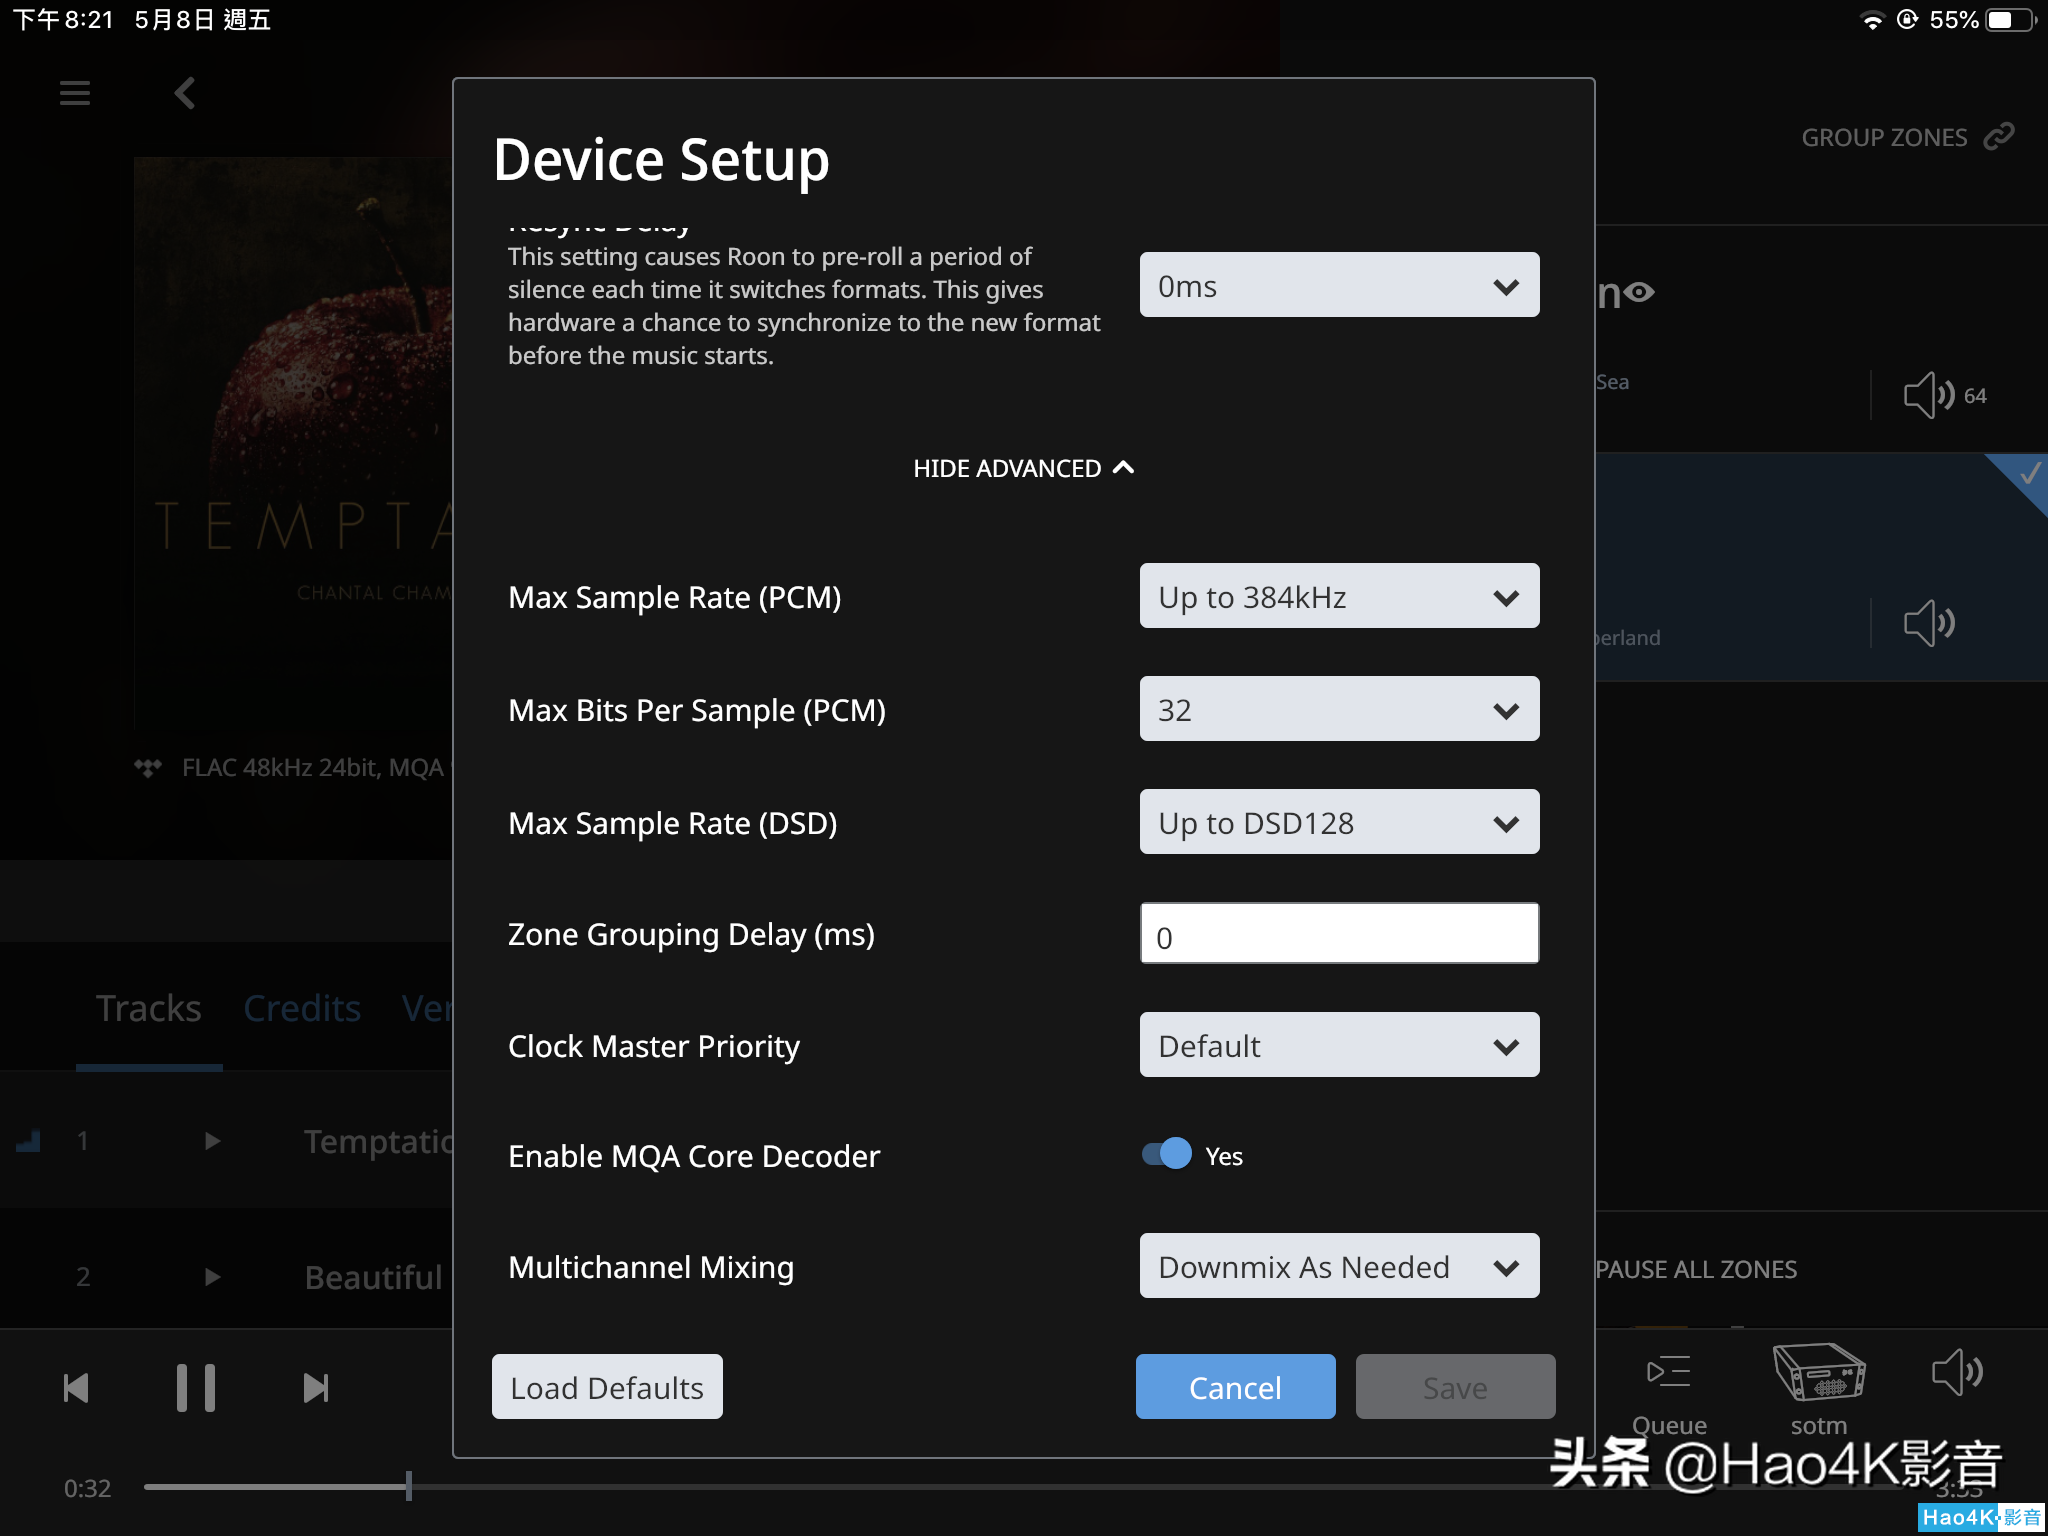Click the Cancel button

[x=1235, y=1387]
